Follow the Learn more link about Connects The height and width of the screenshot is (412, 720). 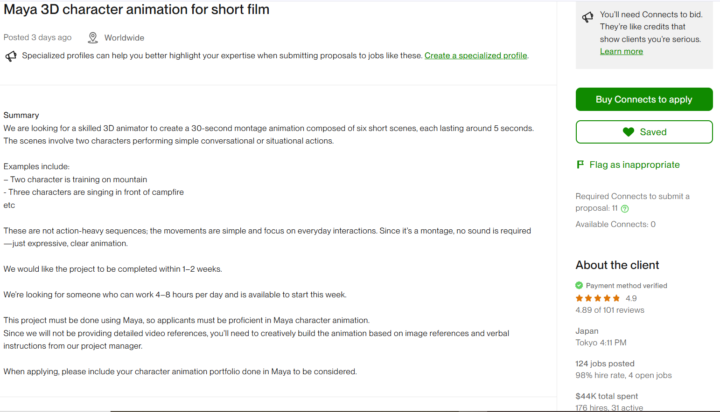point(621,51)
